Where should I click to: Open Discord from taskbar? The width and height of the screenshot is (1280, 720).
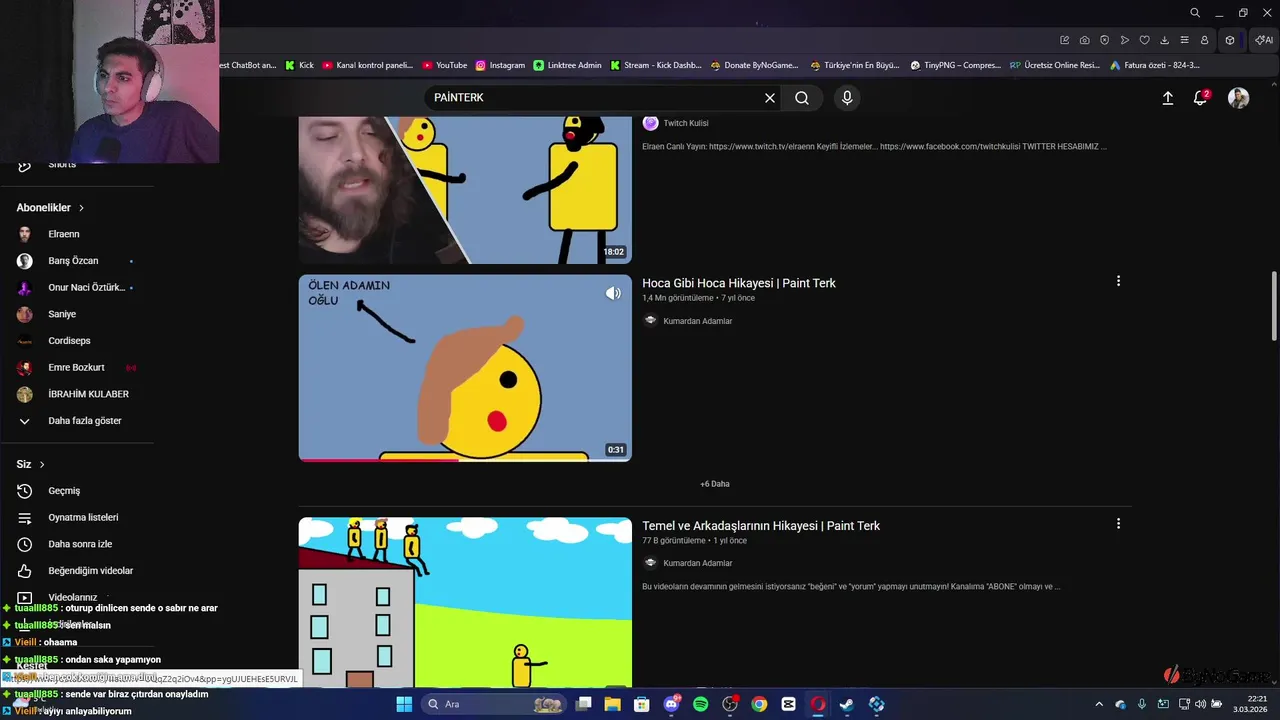pyautogui.click(x=672, y=704)
